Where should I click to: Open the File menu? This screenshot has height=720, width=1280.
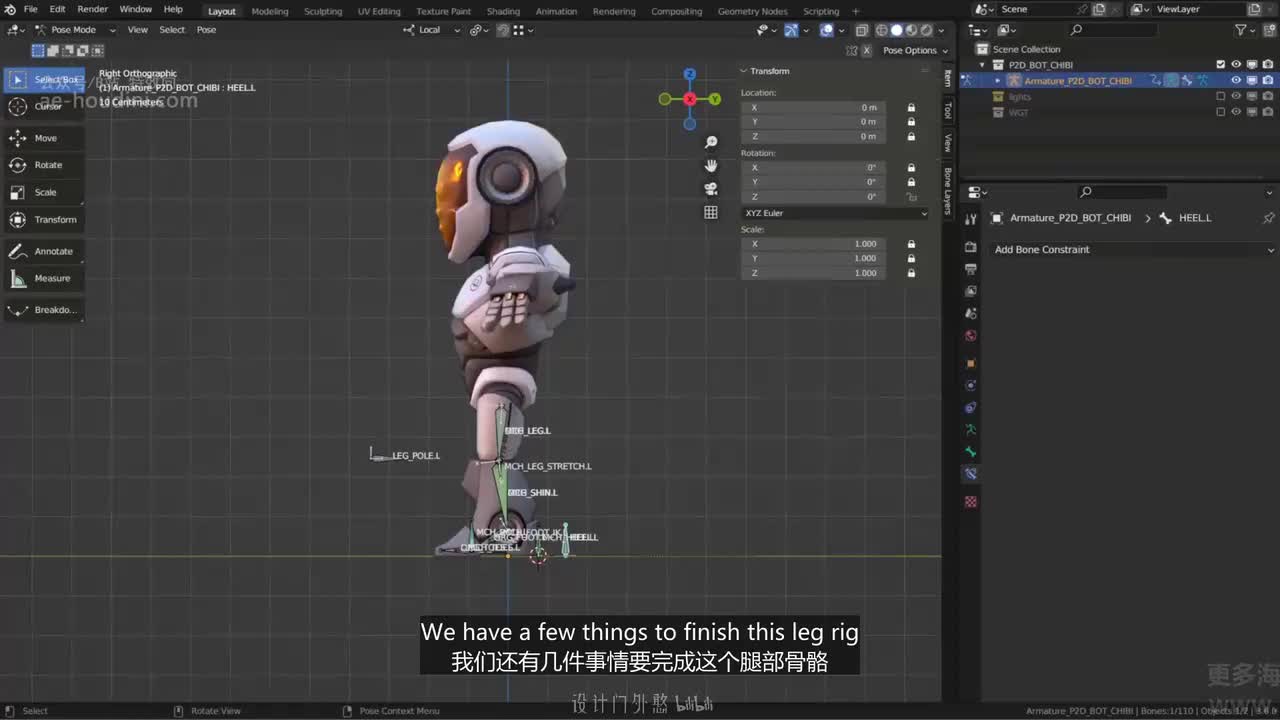coord(31,9)
